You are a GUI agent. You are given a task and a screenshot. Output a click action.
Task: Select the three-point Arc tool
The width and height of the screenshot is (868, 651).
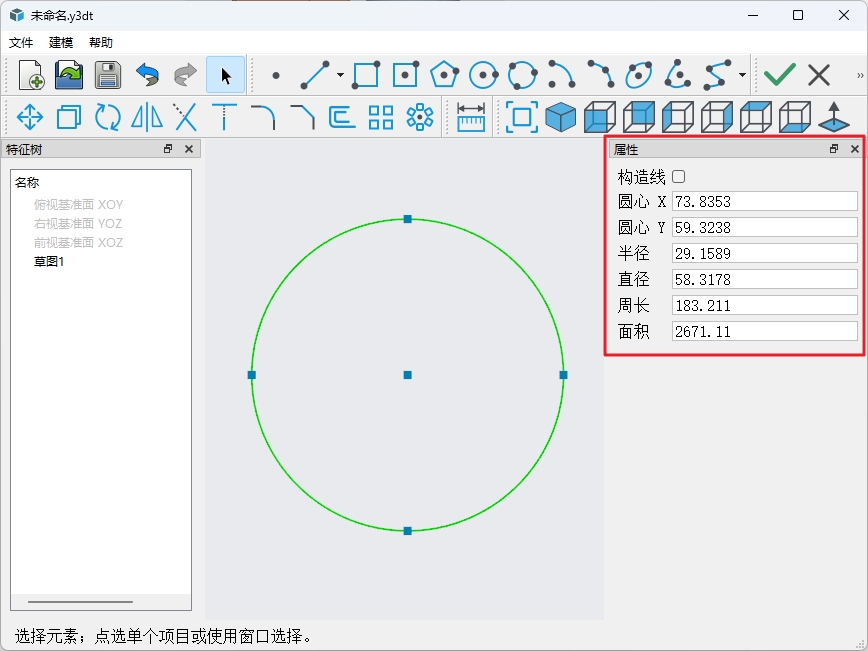[561, 75]
